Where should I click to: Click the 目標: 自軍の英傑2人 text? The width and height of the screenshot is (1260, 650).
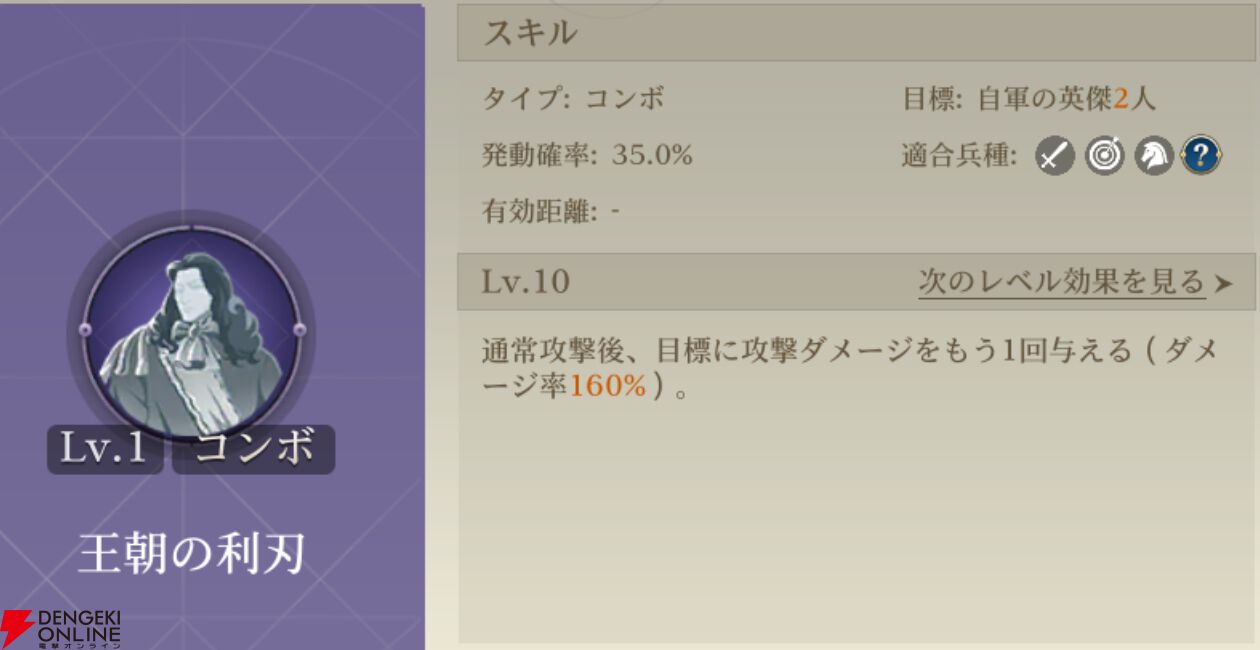point(1029,99)
